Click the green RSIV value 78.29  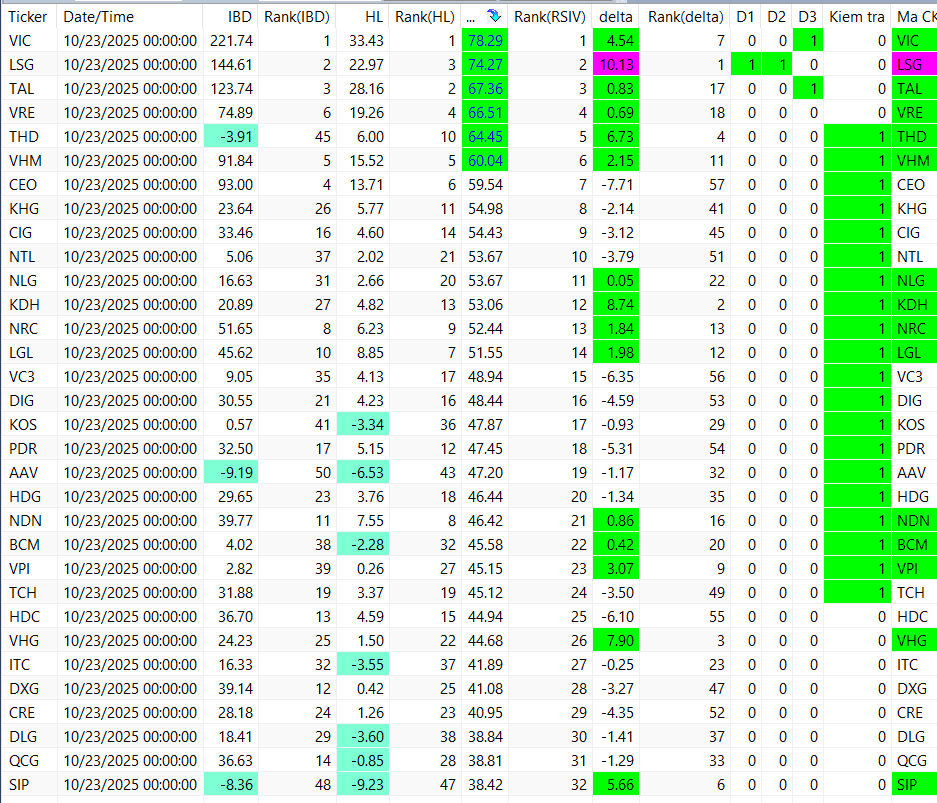point(485,41)
